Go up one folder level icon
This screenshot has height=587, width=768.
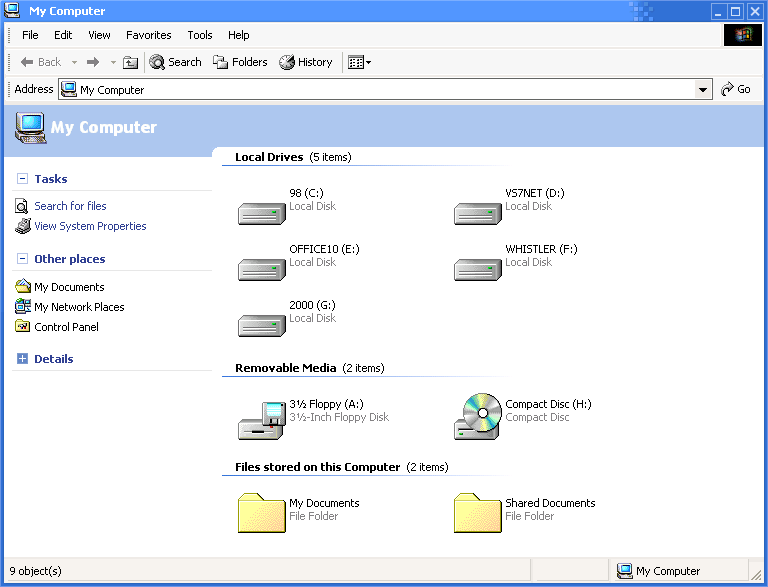click(130, 62)
